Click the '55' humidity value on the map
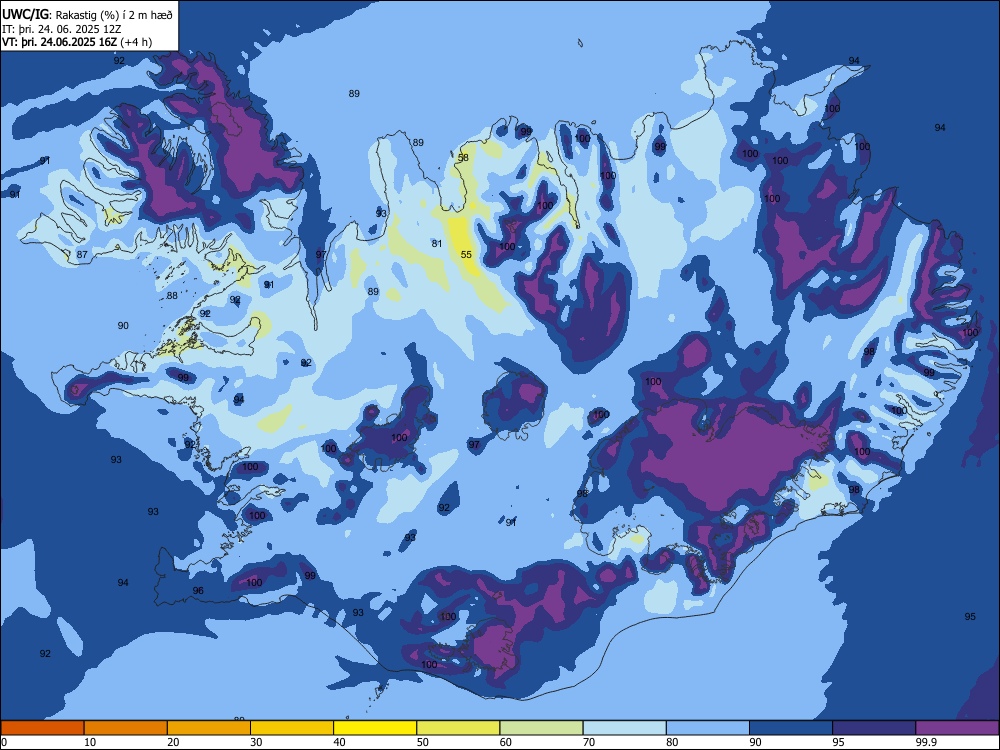The height and width of the screenshot is (750, 1000). coord(466,254)
